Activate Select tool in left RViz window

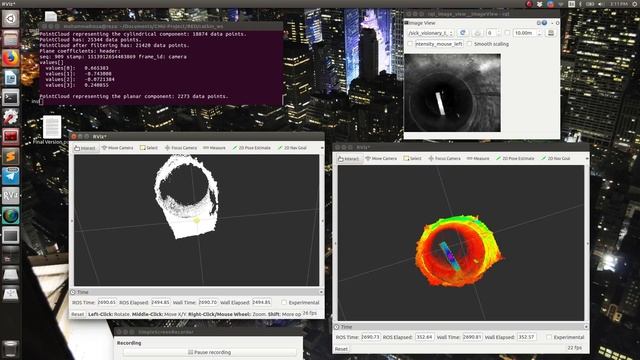click(149, 148)
